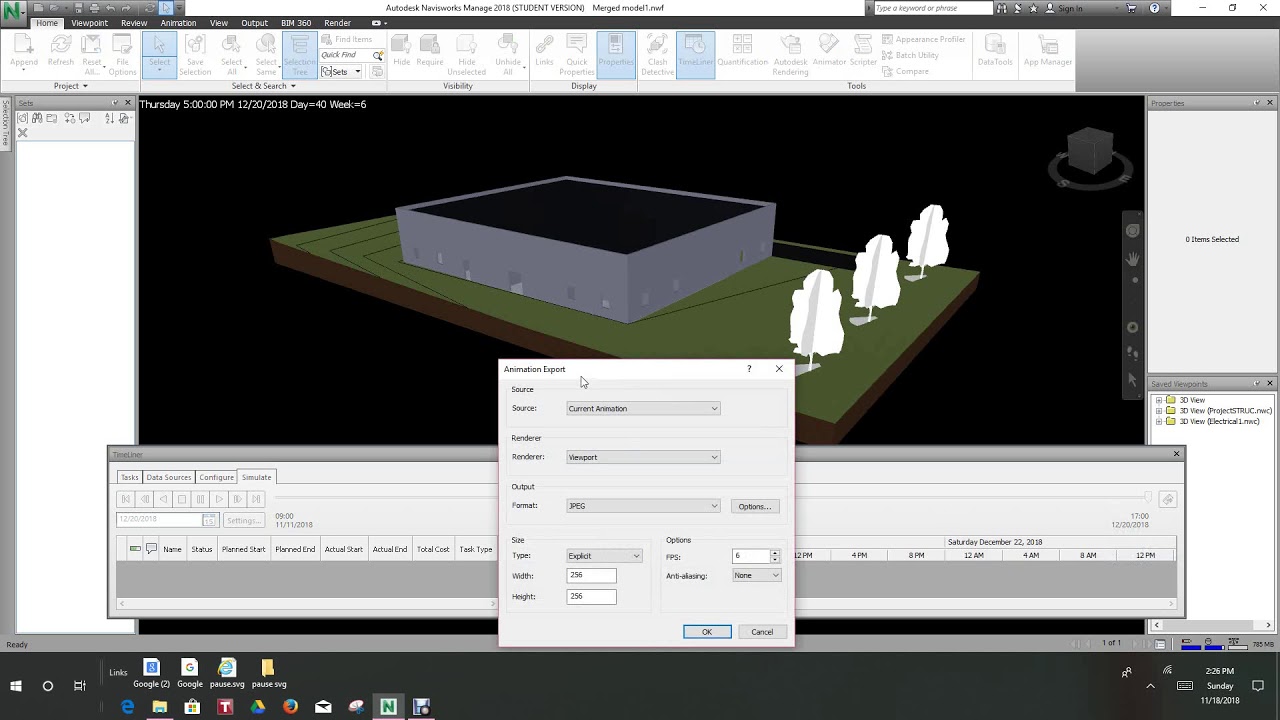This screenshot has height=720, width=1280.
Task: Open the Output ribbon tab
Action: (x=254, y=23)
